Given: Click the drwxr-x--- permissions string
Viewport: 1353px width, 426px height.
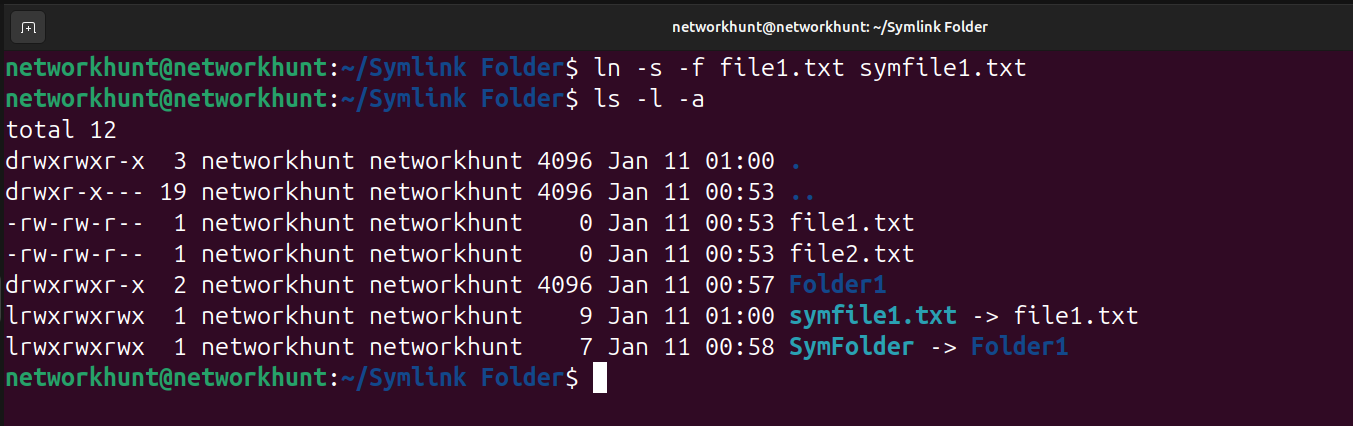Looking at the screenshot, I should click(x=75, y=192).
